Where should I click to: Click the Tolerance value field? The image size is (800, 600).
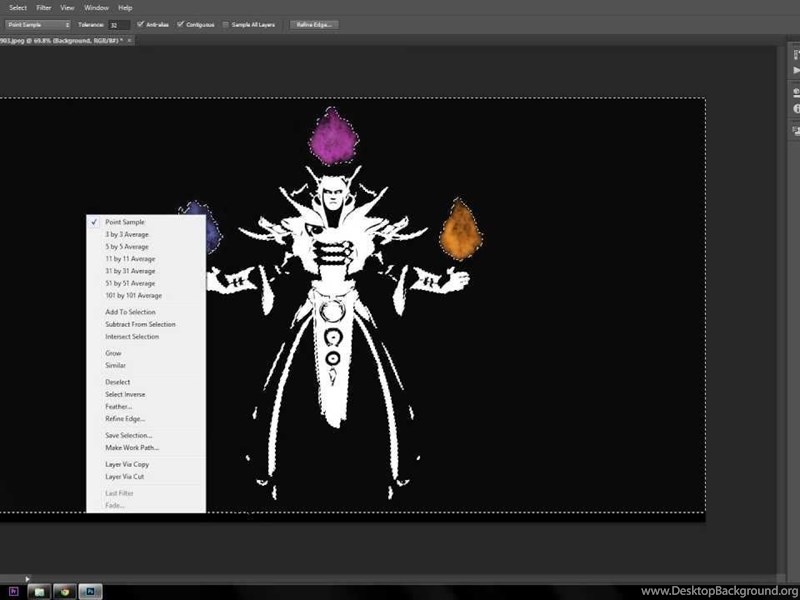(119, 24)
